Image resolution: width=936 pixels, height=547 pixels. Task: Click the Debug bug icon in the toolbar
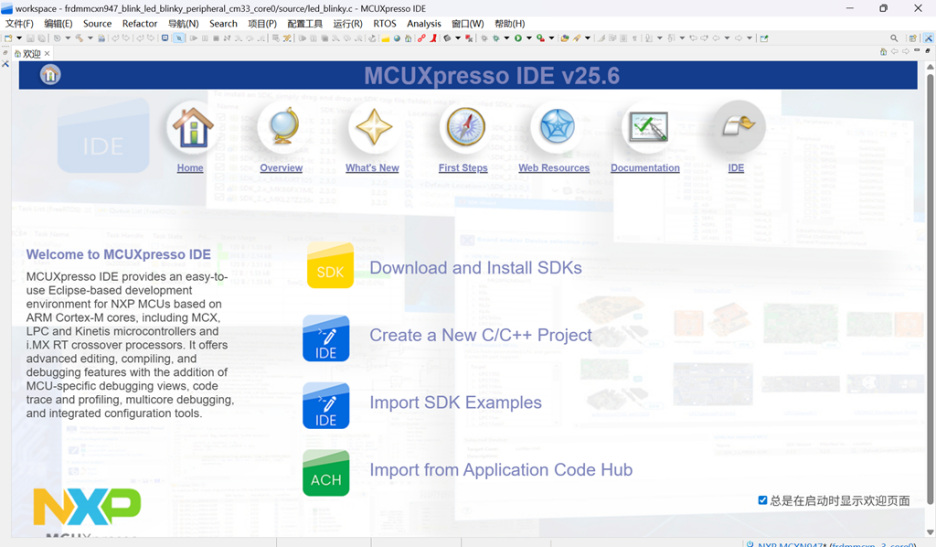[x=495, y=38]
